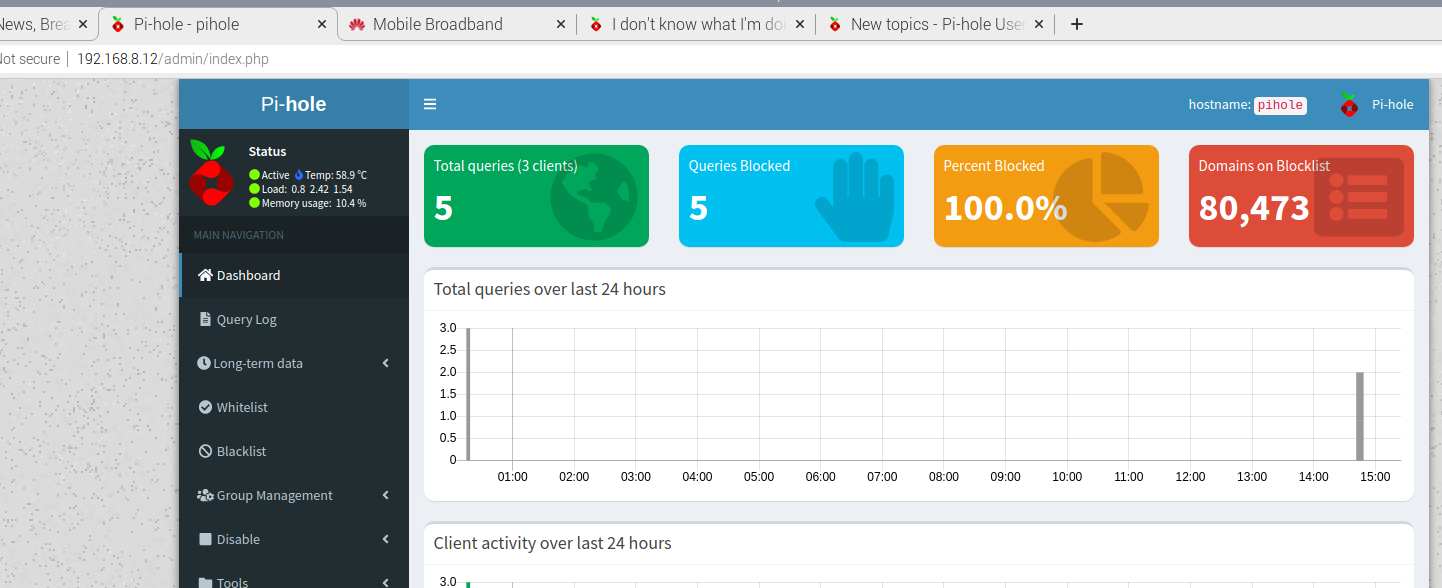Screen dimensions: 1442x588
Task: Switch to the I don't know what I'm doing tab
Action: (696, 24)
